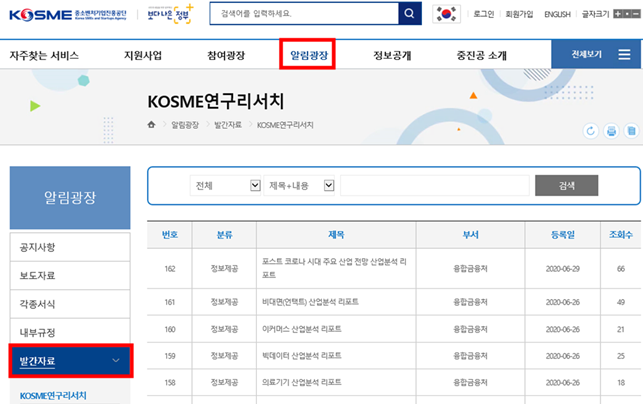Click the 로그인 link
The width and height of the screenshot is (643, 404).
pos(484,15)
